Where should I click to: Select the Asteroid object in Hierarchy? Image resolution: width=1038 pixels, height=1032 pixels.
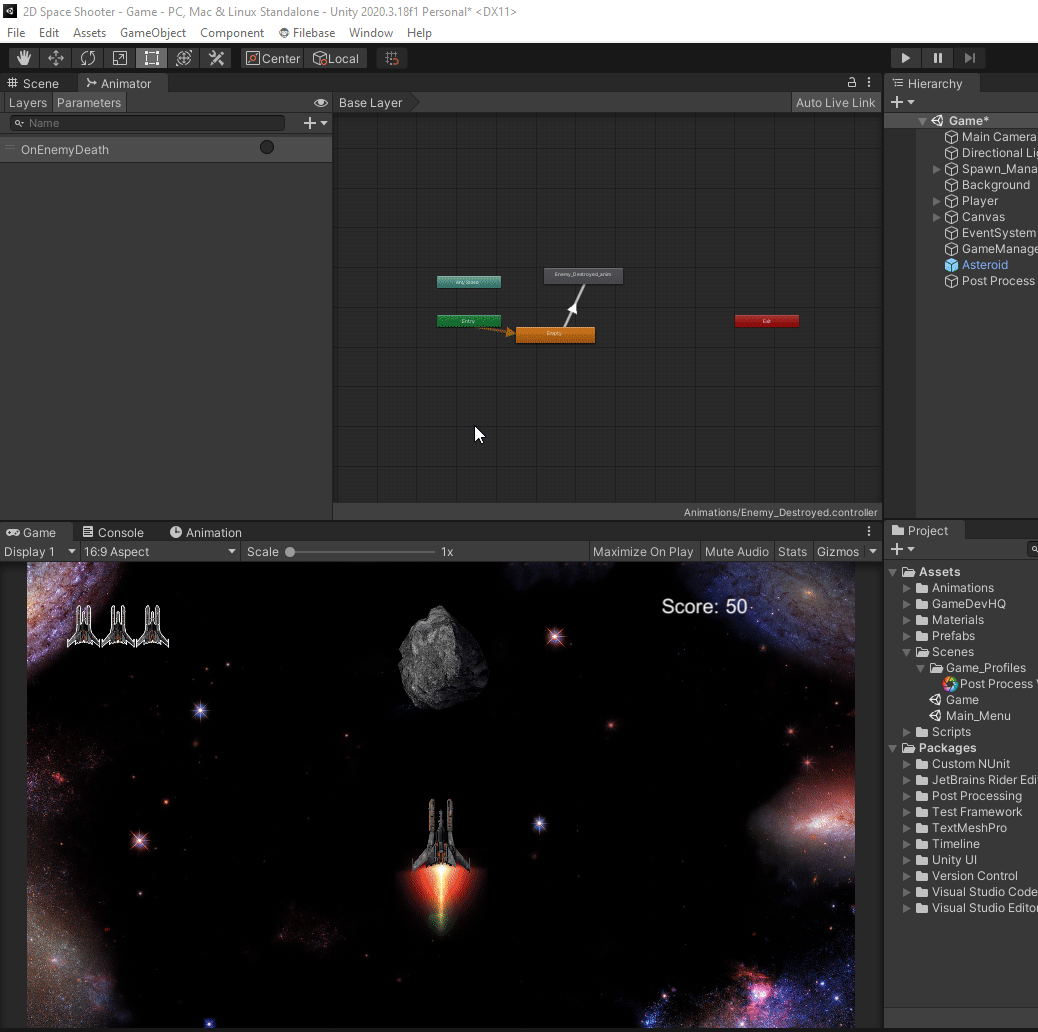[984, 265]
